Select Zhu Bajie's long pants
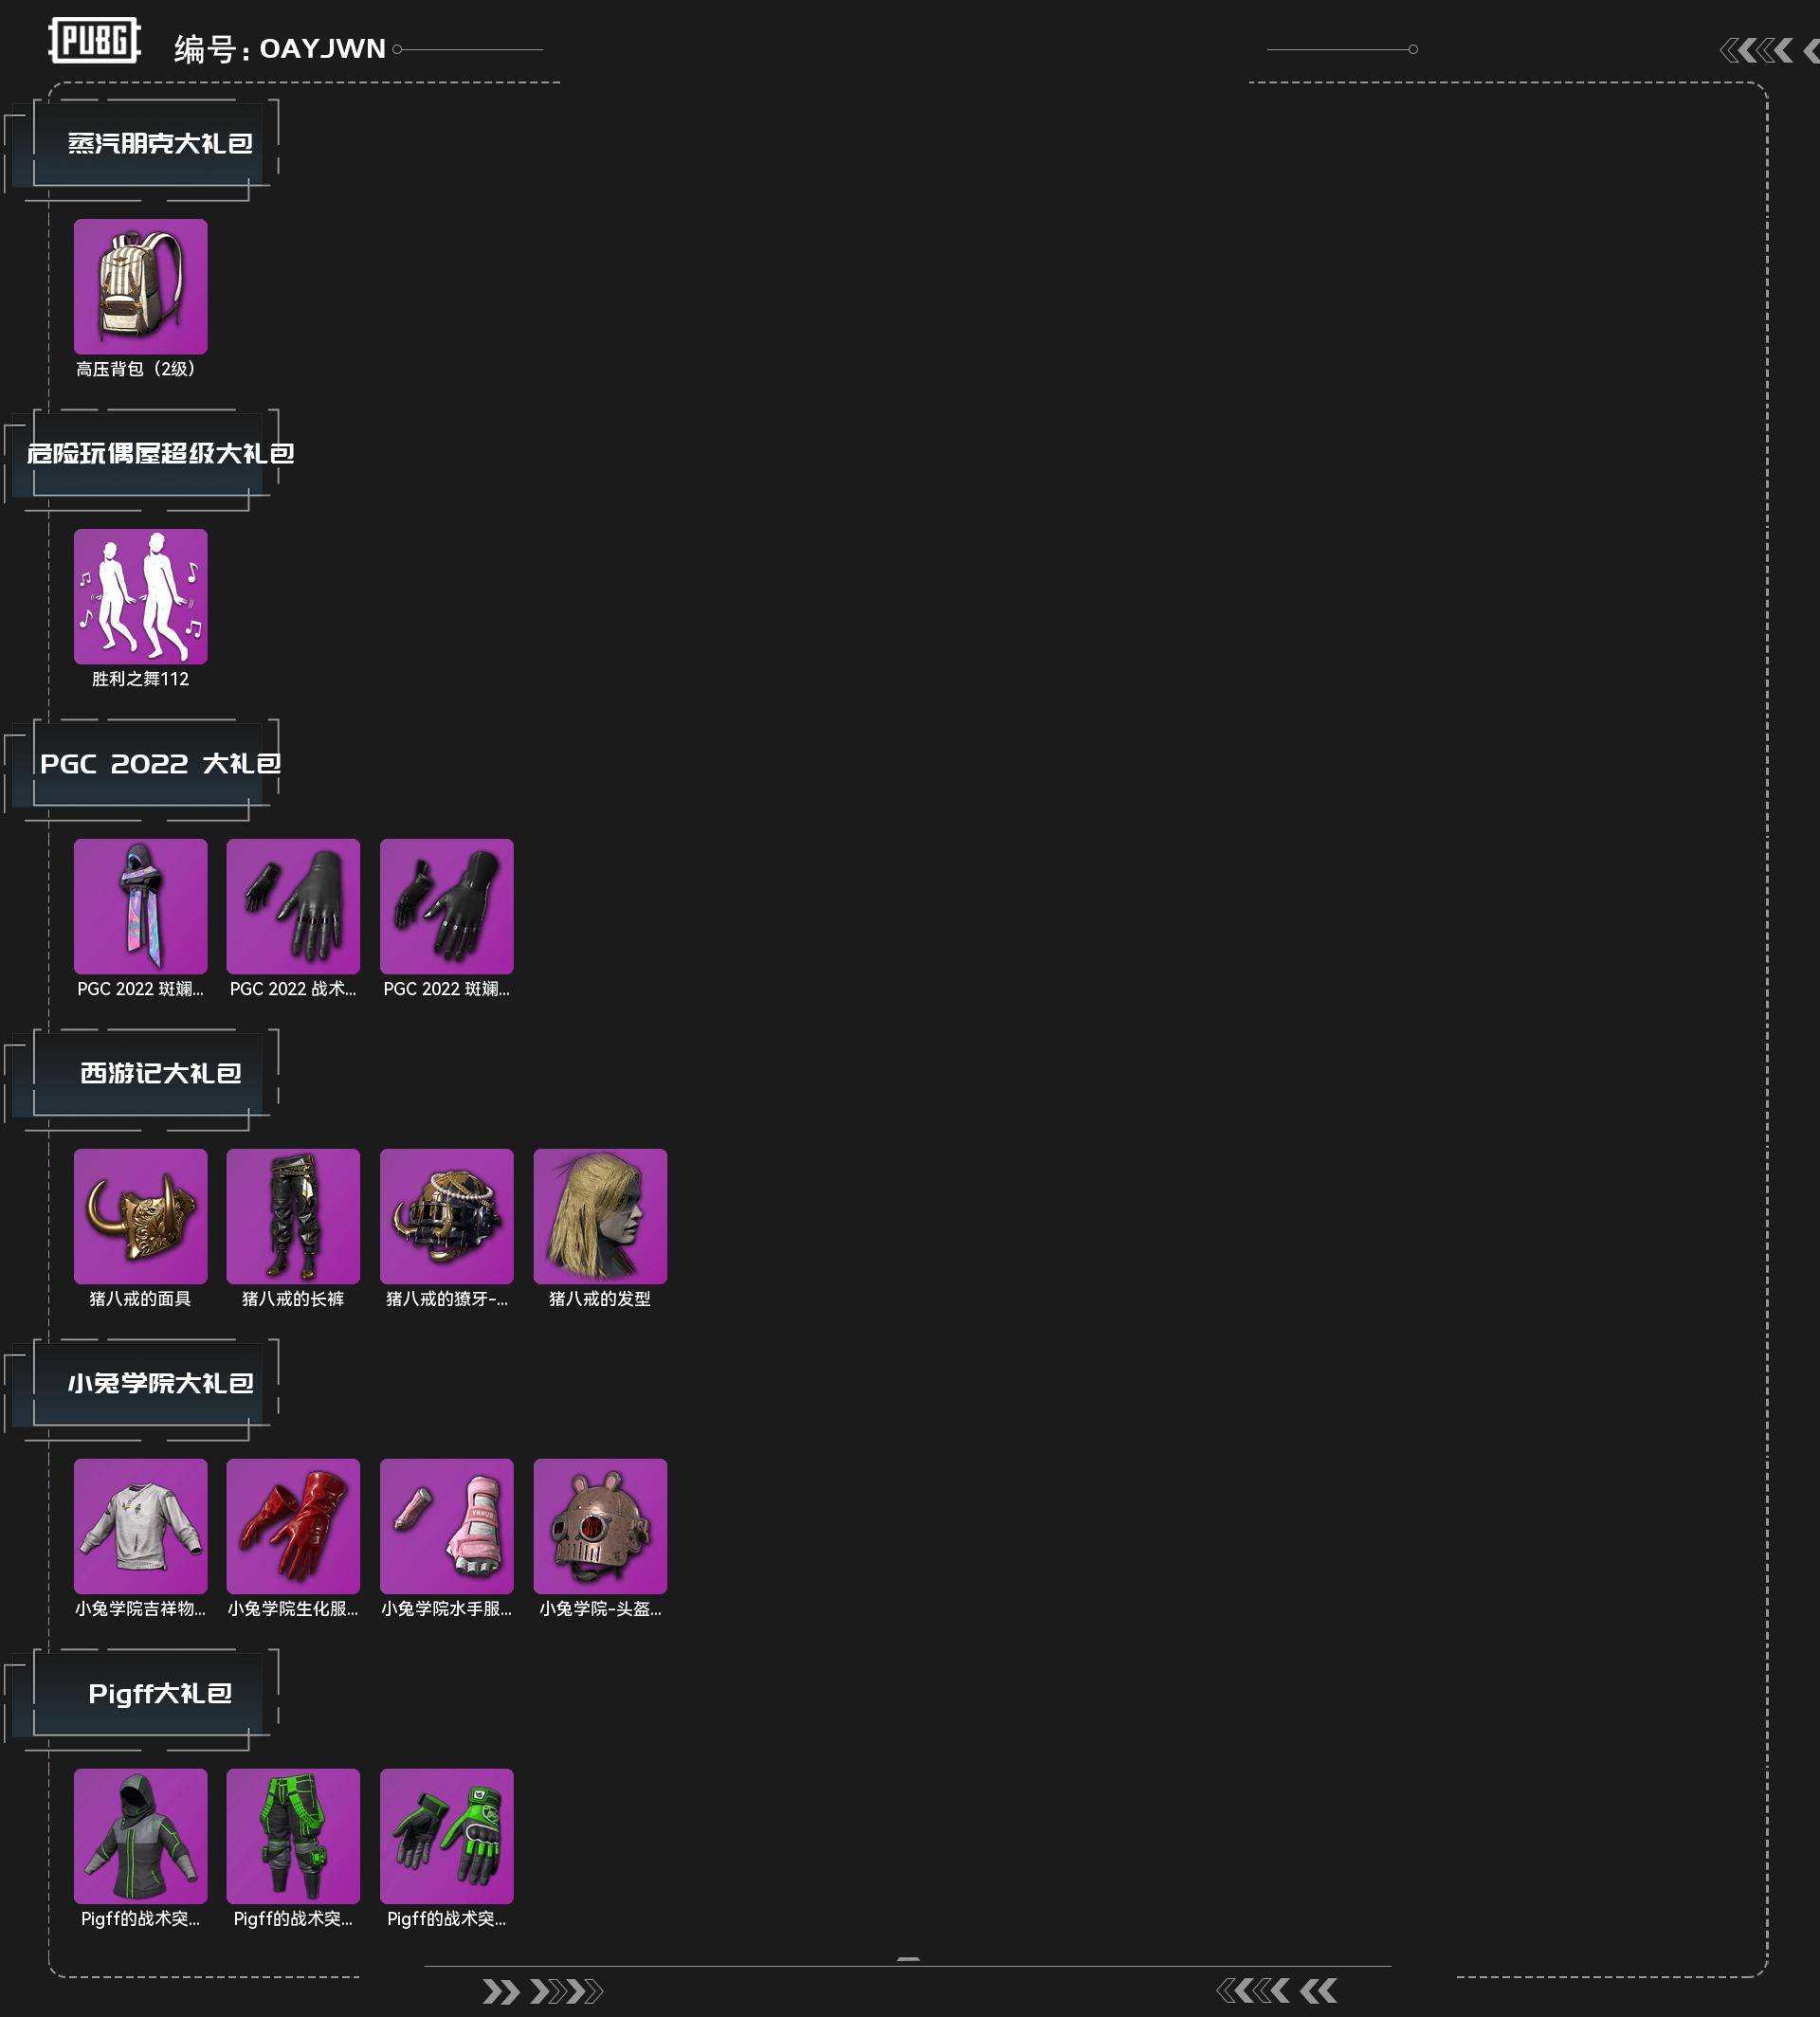 point(293,1216)
